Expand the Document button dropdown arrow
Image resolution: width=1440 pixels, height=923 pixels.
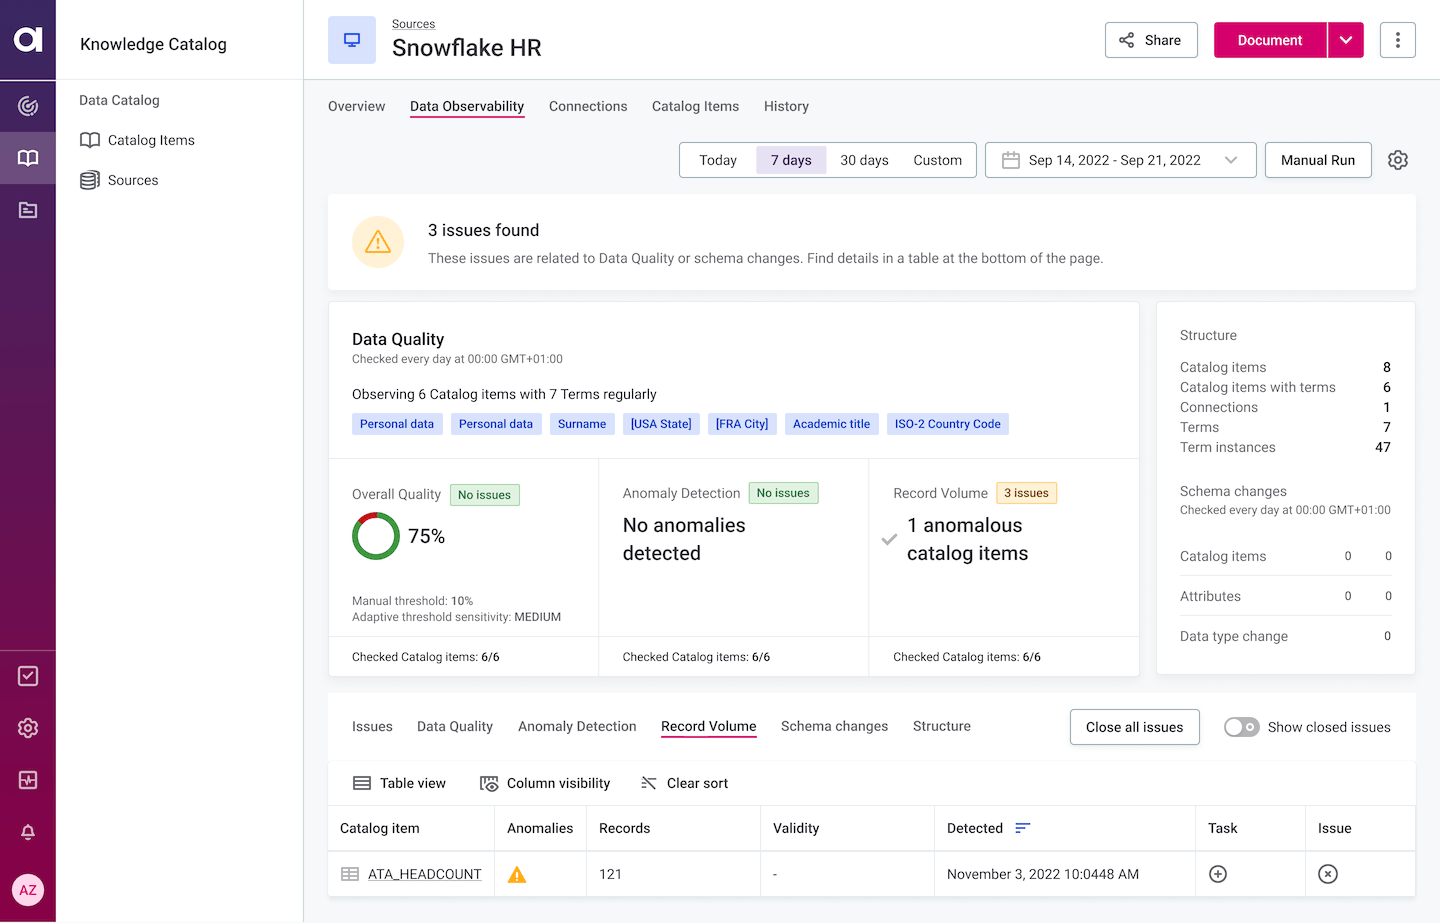pyautogui.click(x=1346, y=40)
